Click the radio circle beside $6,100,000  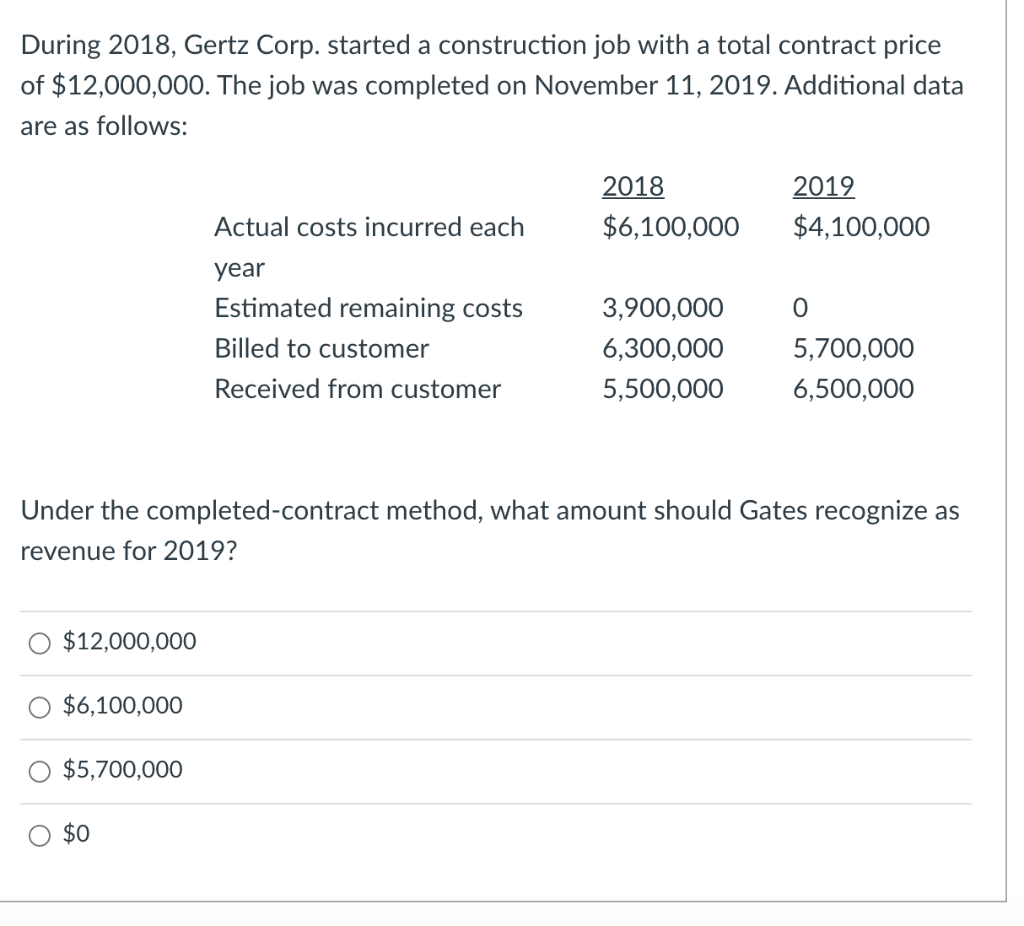coord(39,707)
